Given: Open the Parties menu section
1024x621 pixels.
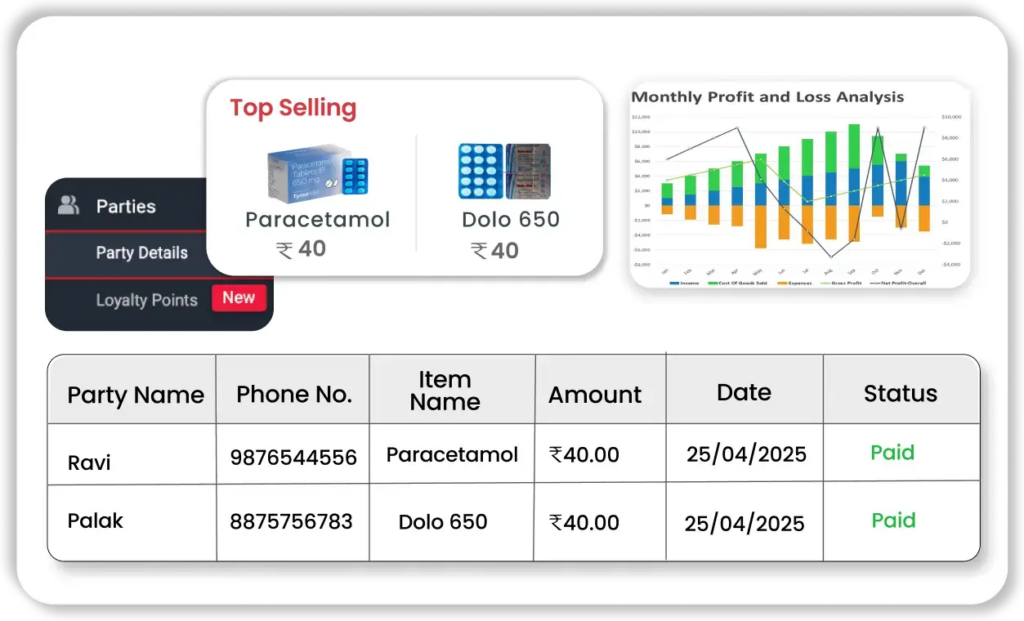Looking at the screenshot, I should coord(125,207).
